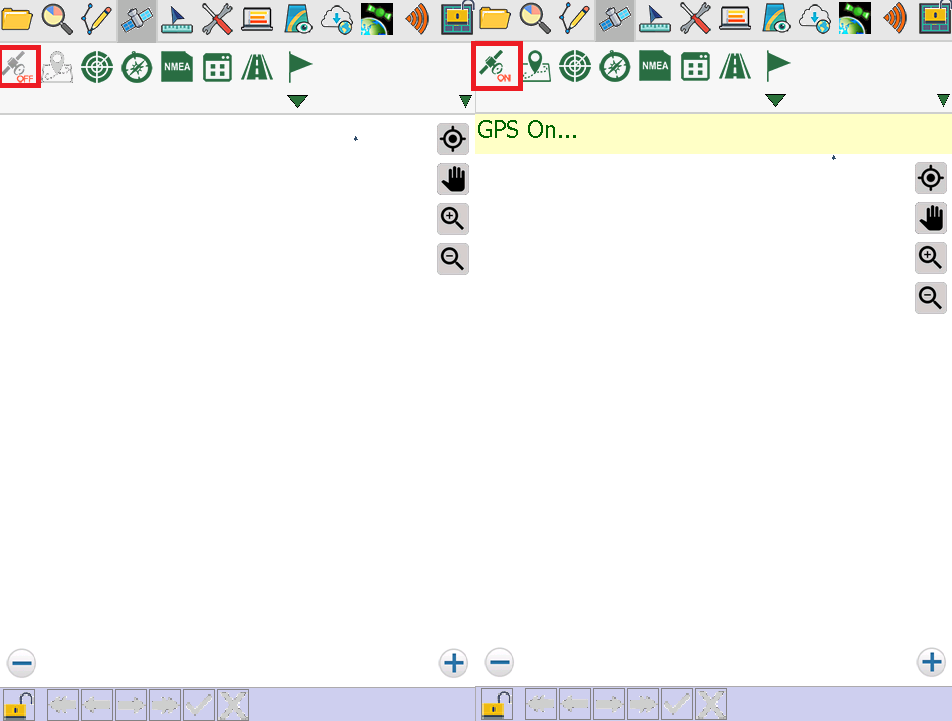Click green grid window icon, left panel
The width and height of the screenshot is (952, 721).
(x=217, y=67)
